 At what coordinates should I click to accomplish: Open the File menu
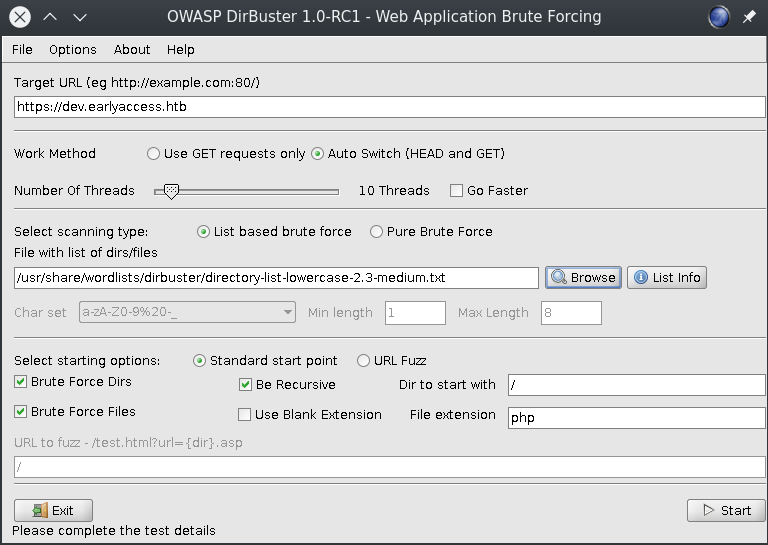pyautogui.click(x=22, y=50)
